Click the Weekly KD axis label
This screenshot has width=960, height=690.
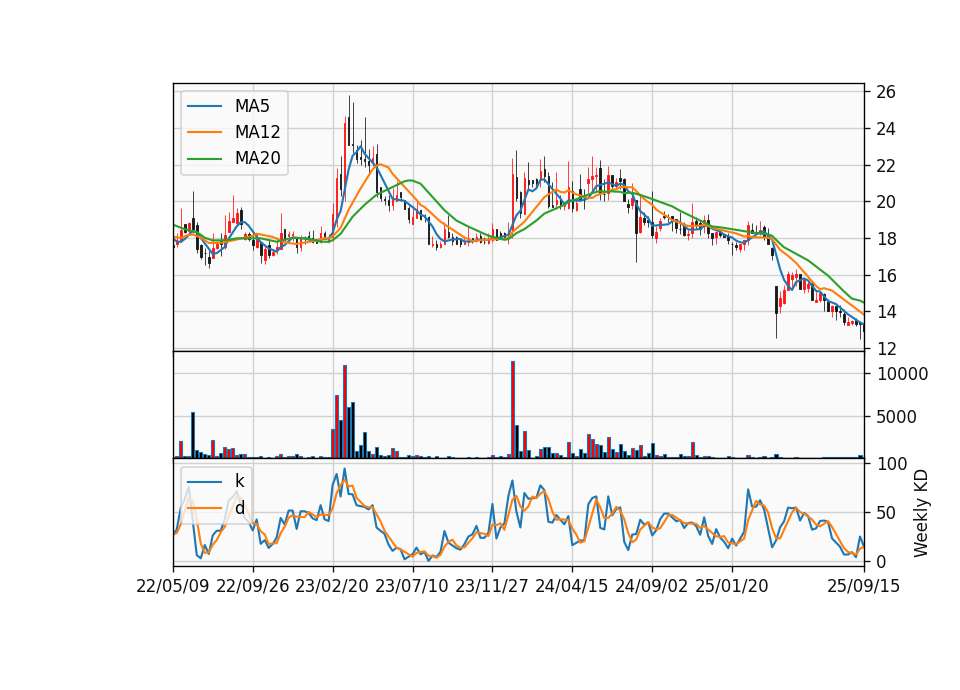point(920,513)
